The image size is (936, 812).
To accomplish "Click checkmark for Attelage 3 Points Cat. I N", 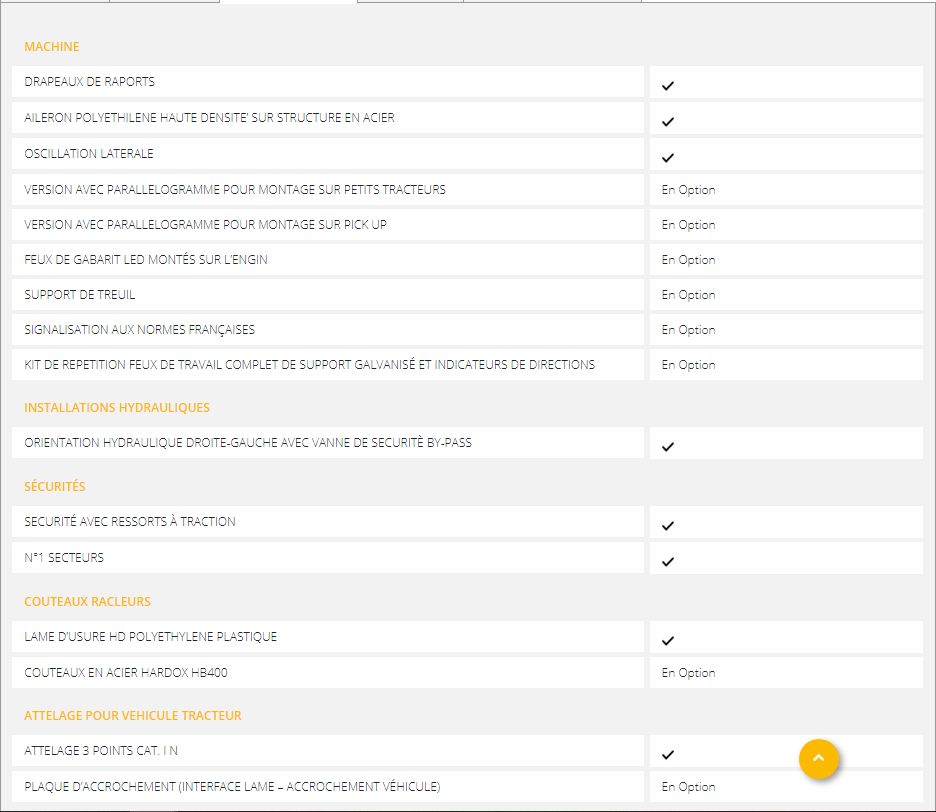I will (668, 755).
